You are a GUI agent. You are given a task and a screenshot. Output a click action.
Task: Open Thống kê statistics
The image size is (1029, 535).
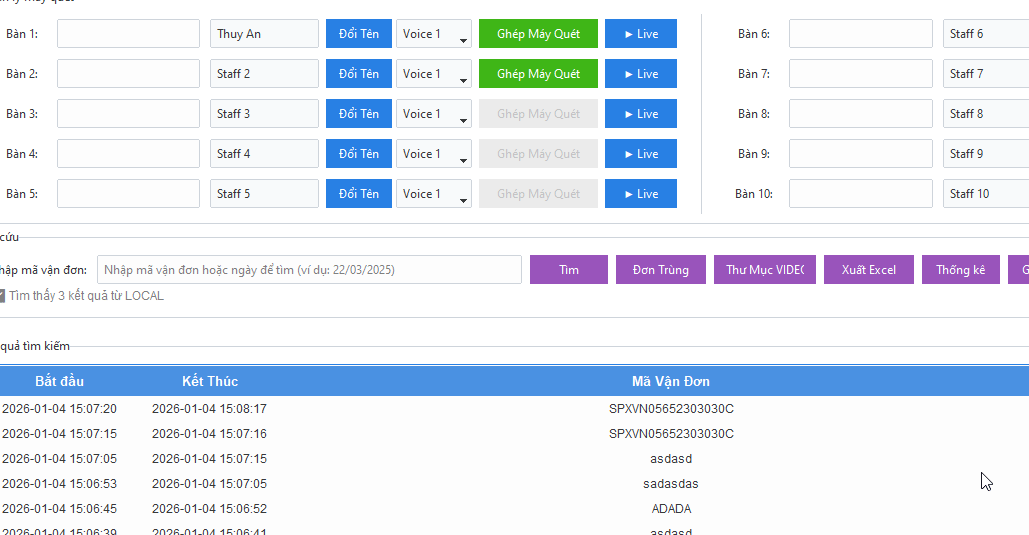click(x=960, y=270)
